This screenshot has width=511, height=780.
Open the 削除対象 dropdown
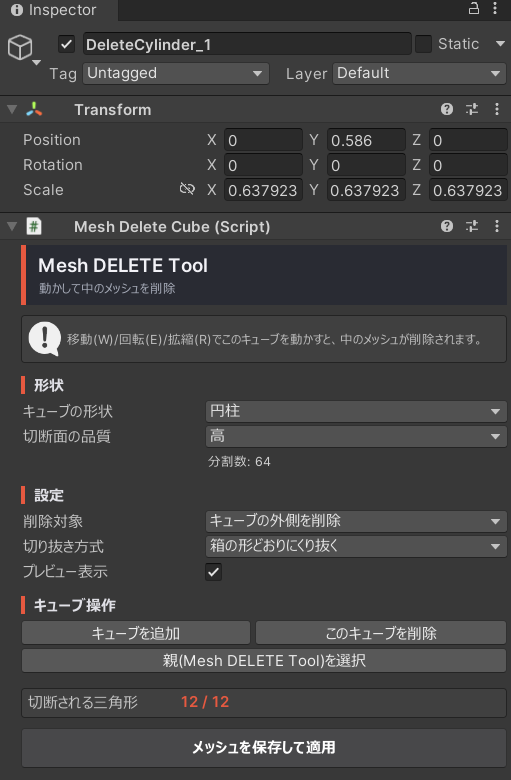pos(356,521)
